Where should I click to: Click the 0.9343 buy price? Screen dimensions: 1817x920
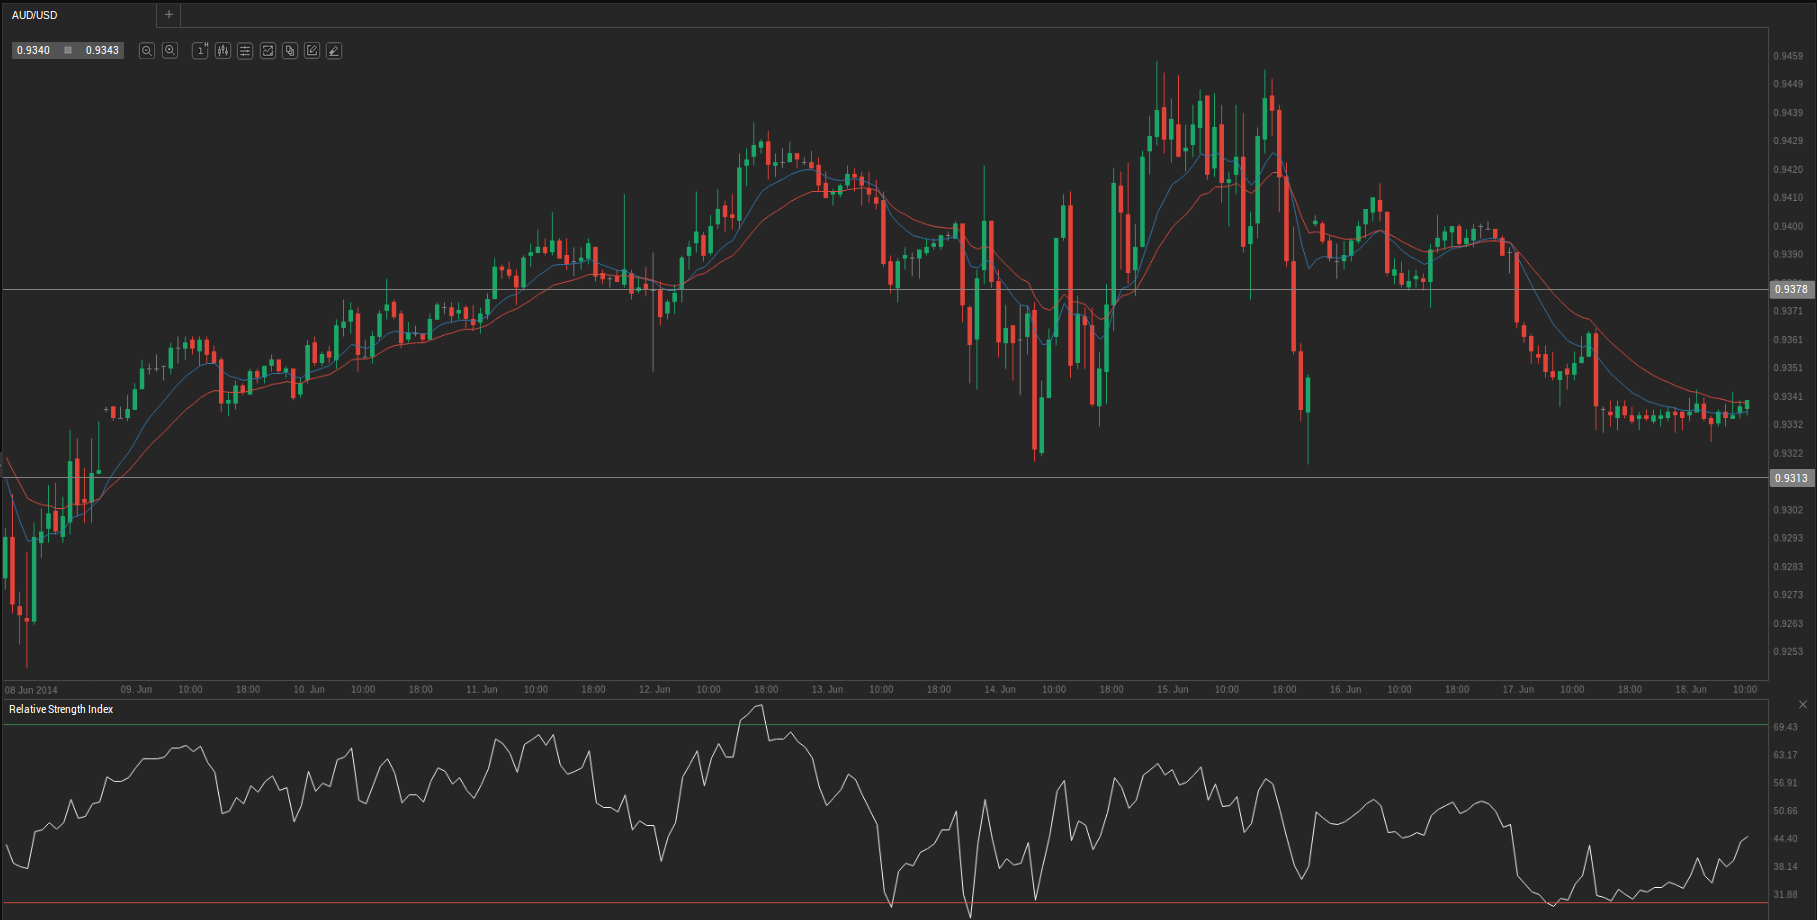[x=102, y=50]
